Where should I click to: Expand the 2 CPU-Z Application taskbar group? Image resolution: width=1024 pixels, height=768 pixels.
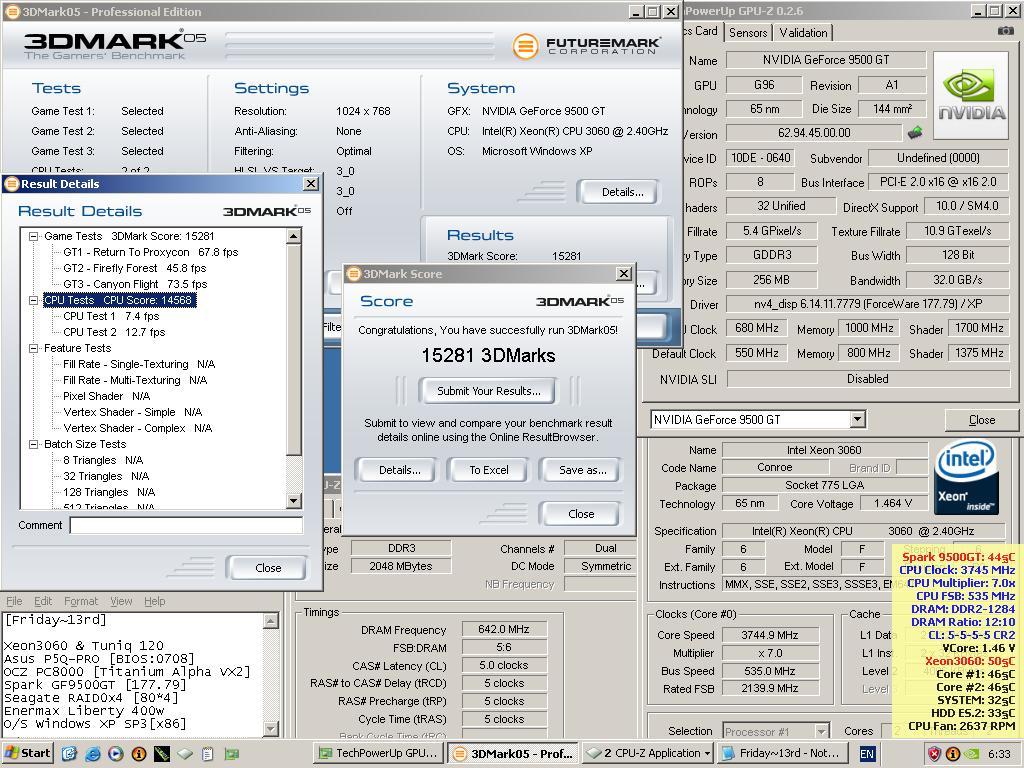pos(647,753)
